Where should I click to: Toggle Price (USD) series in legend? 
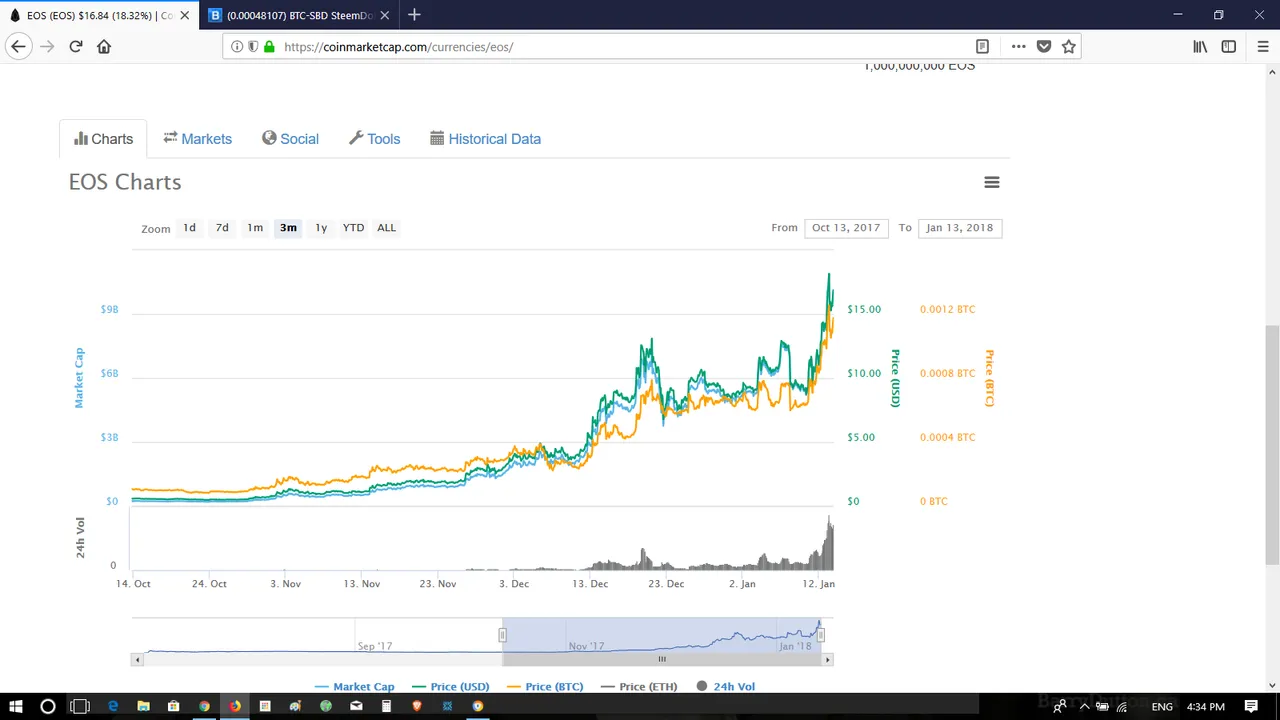[x=450, y=687]
